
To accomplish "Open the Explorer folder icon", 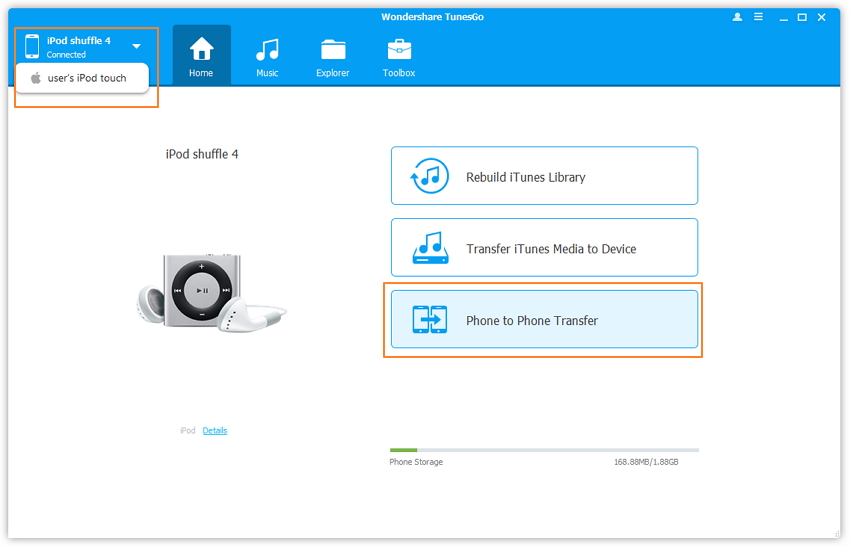I will point(333,49).
